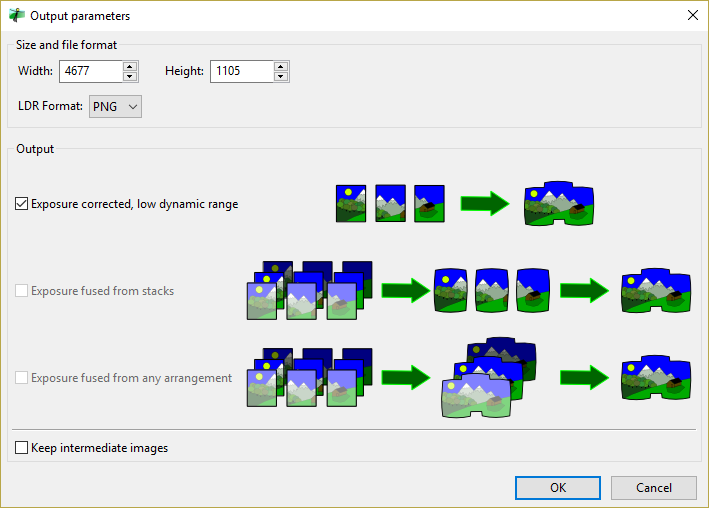Close the Output parameters dialog
This screenshot has width=709, height=508.
692,16
